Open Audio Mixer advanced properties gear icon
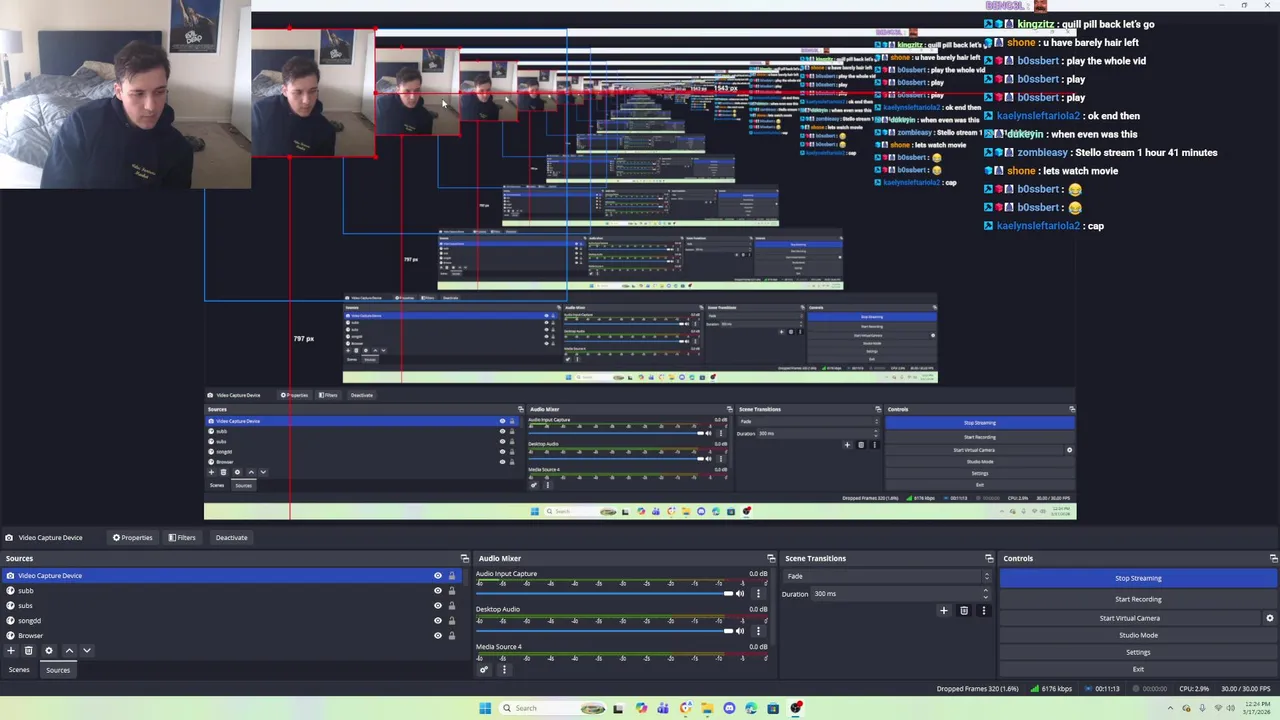1280x720 pixels. tap(484, 669)
